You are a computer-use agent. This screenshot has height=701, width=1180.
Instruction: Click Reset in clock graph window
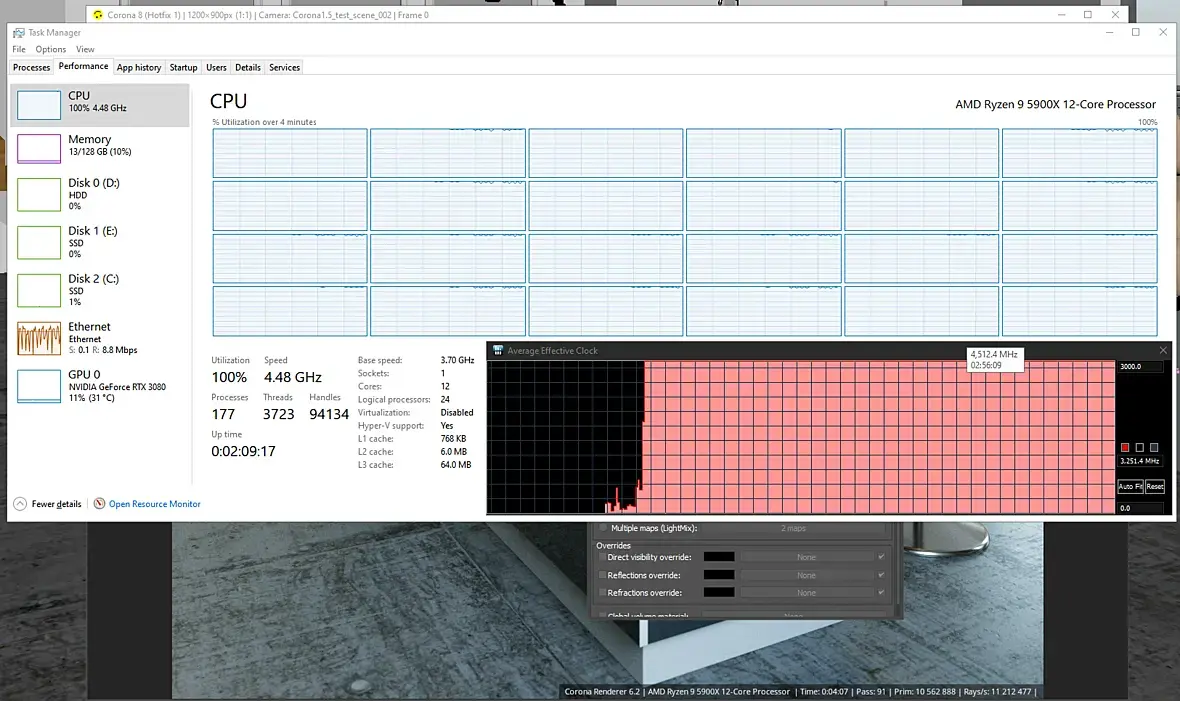(1154, 486)
